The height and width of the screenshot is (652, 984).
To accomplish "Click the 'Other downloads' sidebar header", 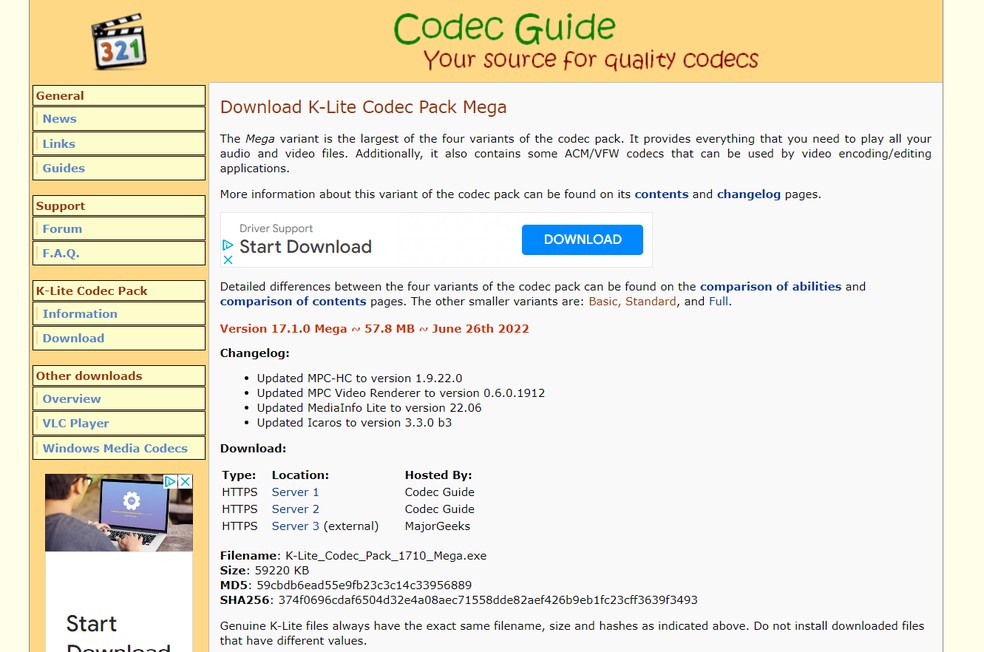I will [x=119, y=376].
